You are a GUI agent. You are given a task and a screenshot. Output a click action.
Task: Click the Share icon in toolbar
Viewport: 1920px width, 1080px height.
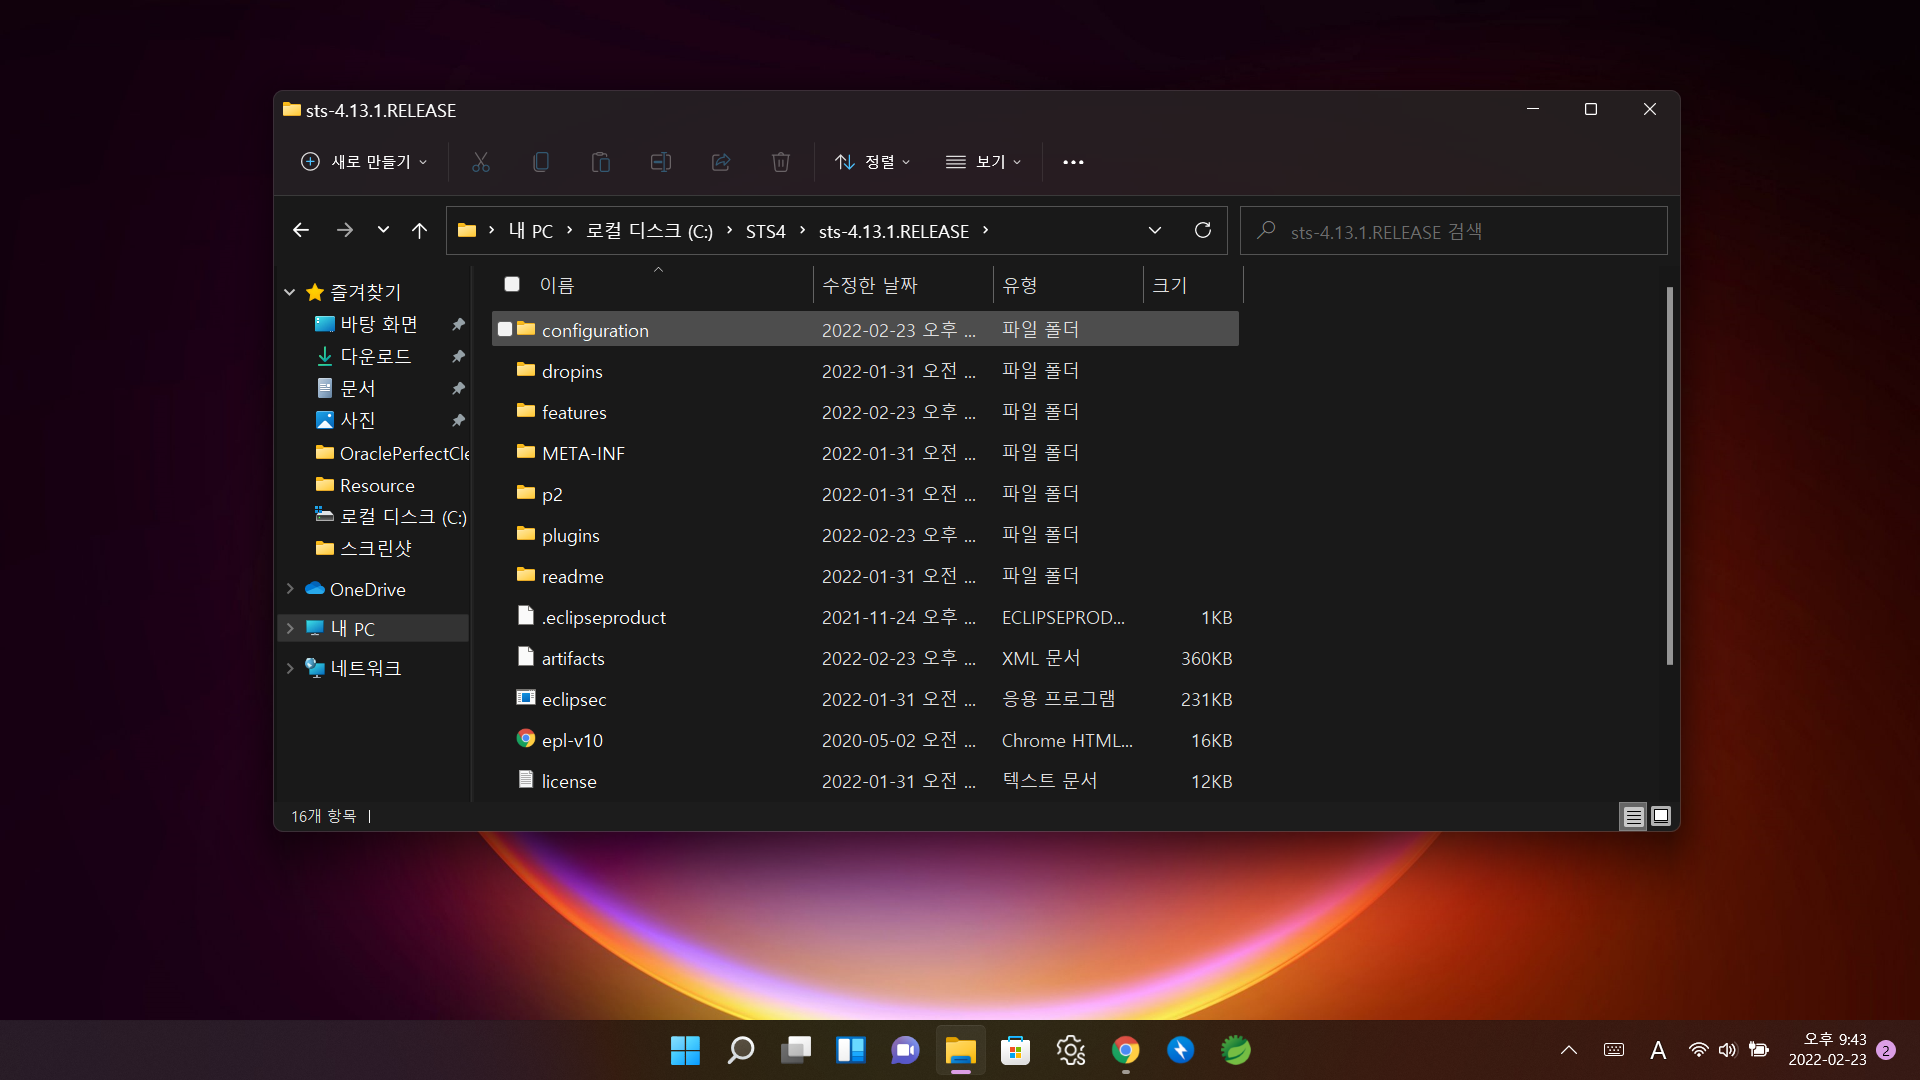click(x=721, y=162)
